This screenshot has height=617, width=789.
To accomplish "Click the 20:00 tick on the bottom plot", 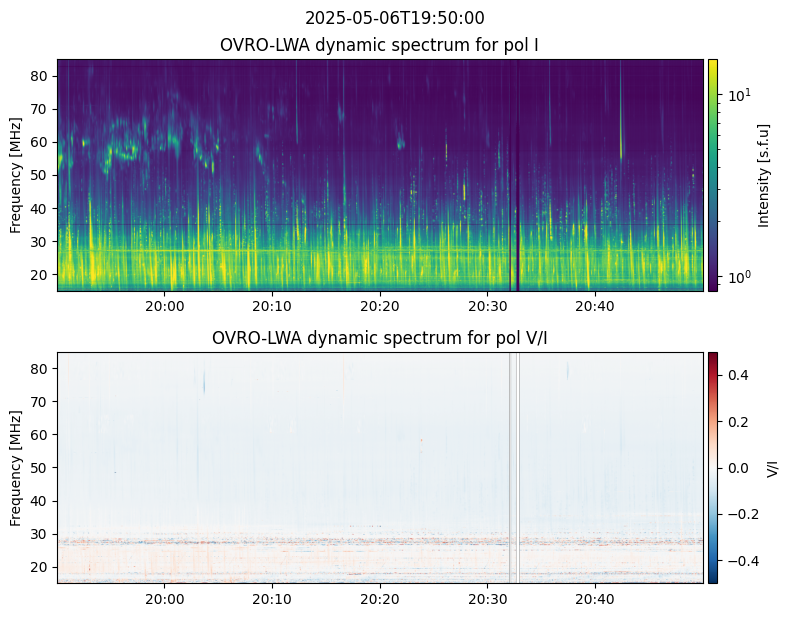I will click(x=165, y=599).
